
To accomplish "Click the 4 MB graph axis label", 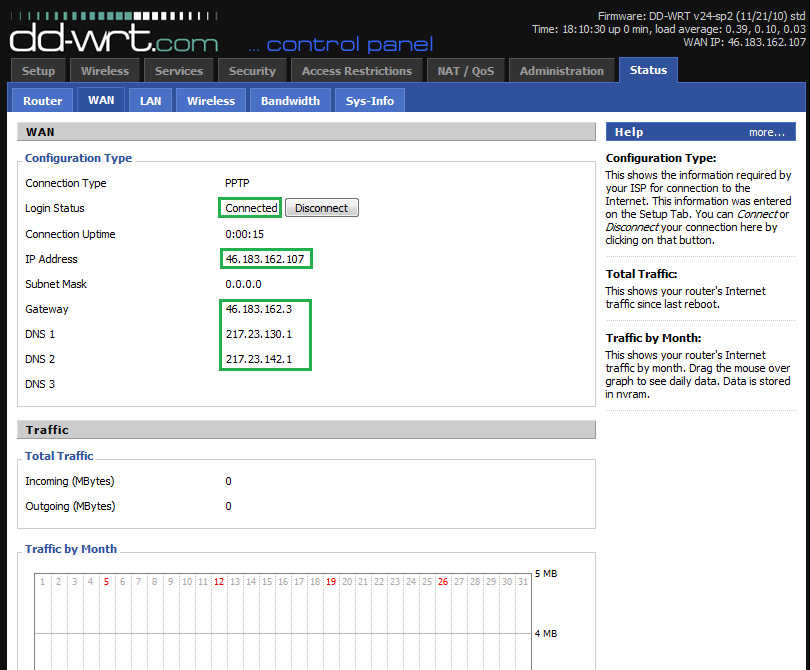I will (546, 633).
